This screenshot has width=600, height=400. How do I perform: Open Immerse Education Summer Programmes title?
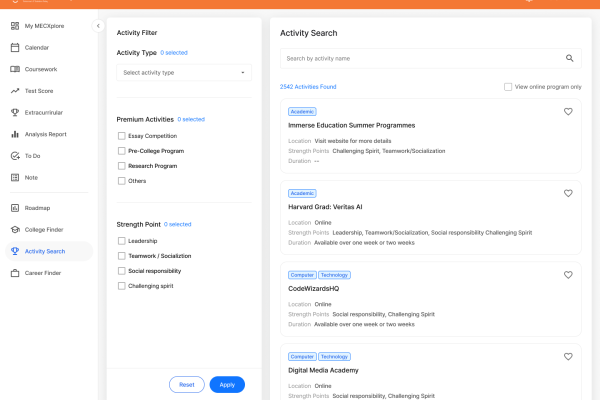point(352,125)
